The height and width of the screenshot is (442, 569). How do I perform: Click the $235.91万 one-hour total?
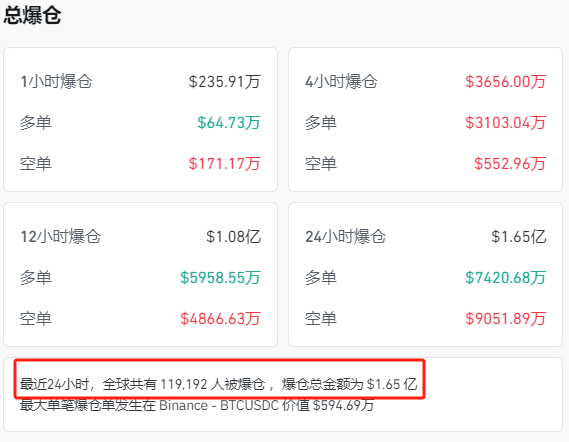(225, 81)
